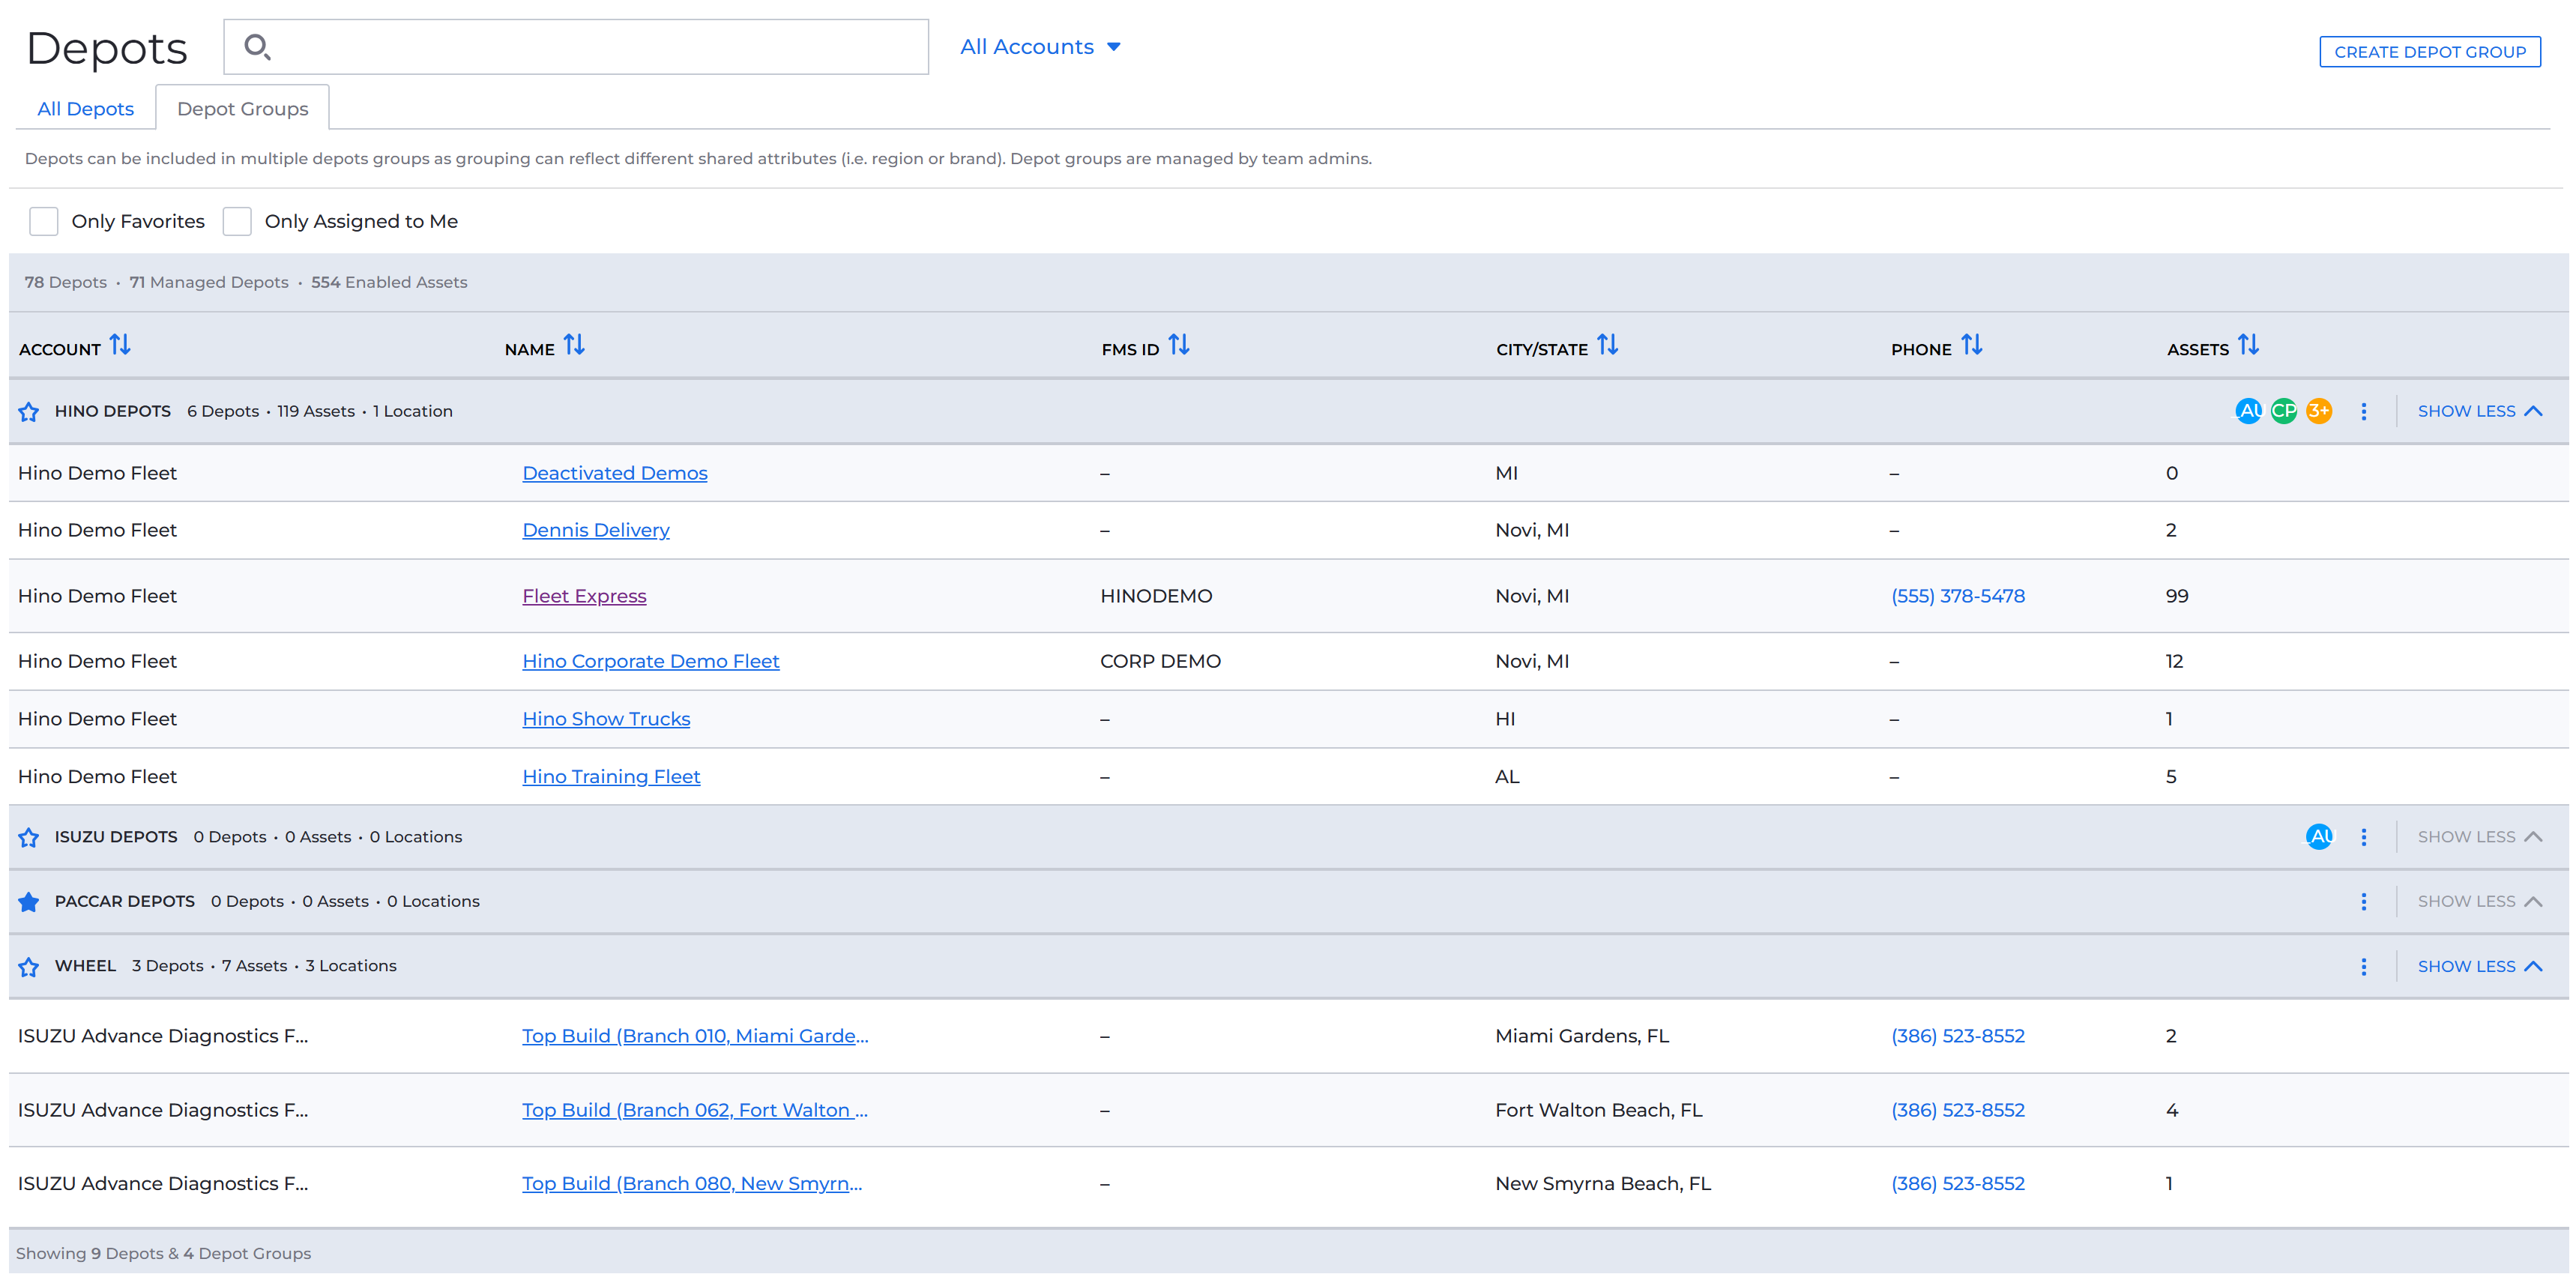Switch to the All Depots tab

tap(86, 109)
